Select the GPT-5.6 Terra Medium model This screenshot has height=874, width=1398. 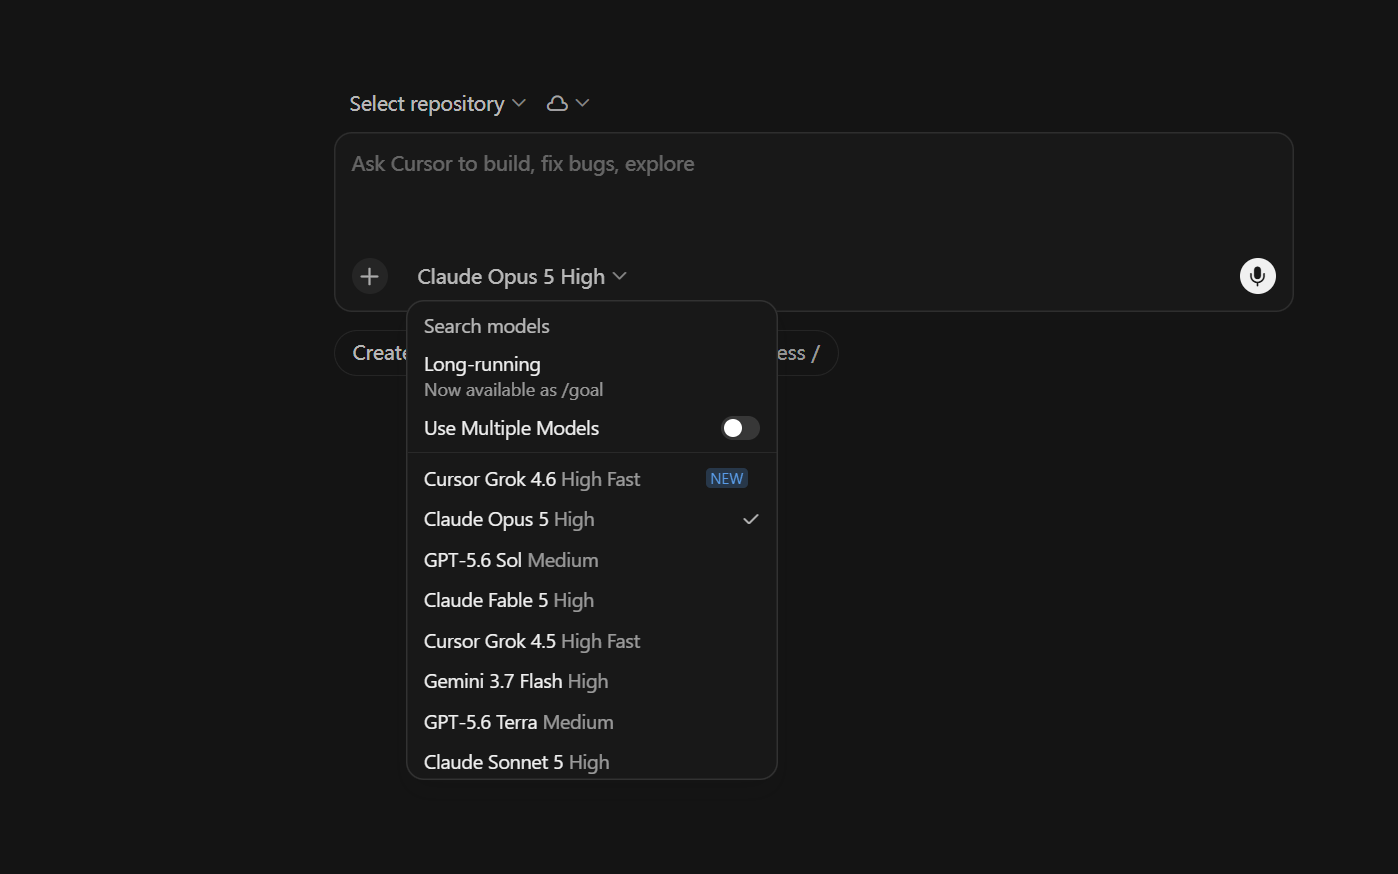(x=592, y=722)
